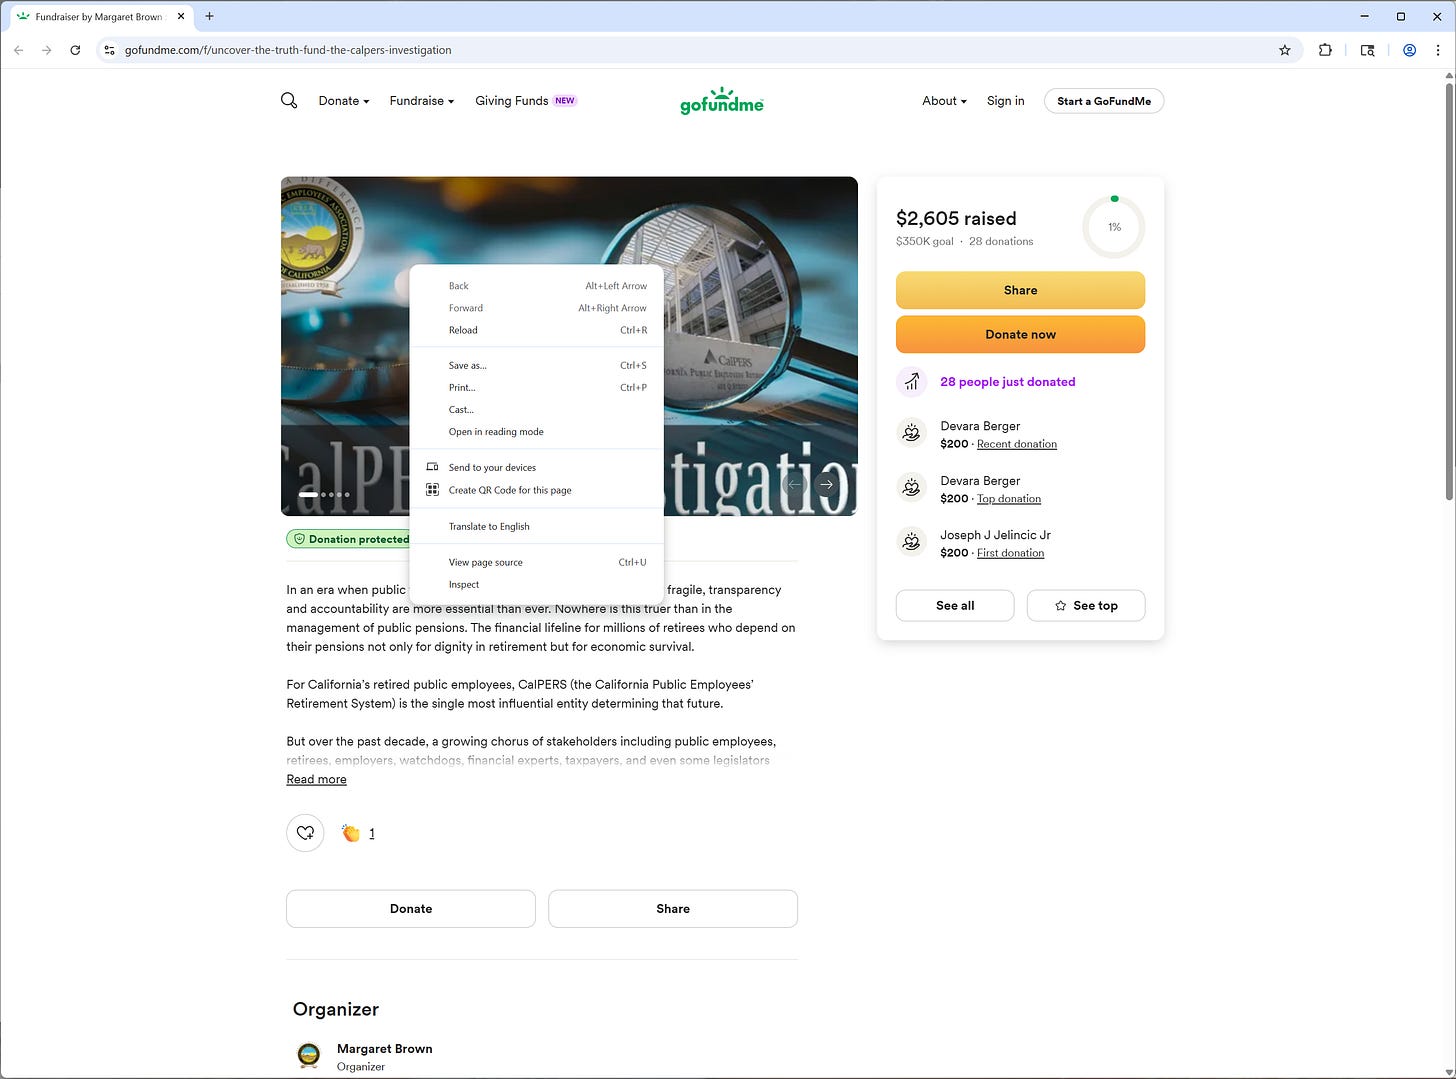This screenshot has height=1079, width=1456.
Task: Close the Fundraiser by Margaret Brown tab
Action: 181,16
